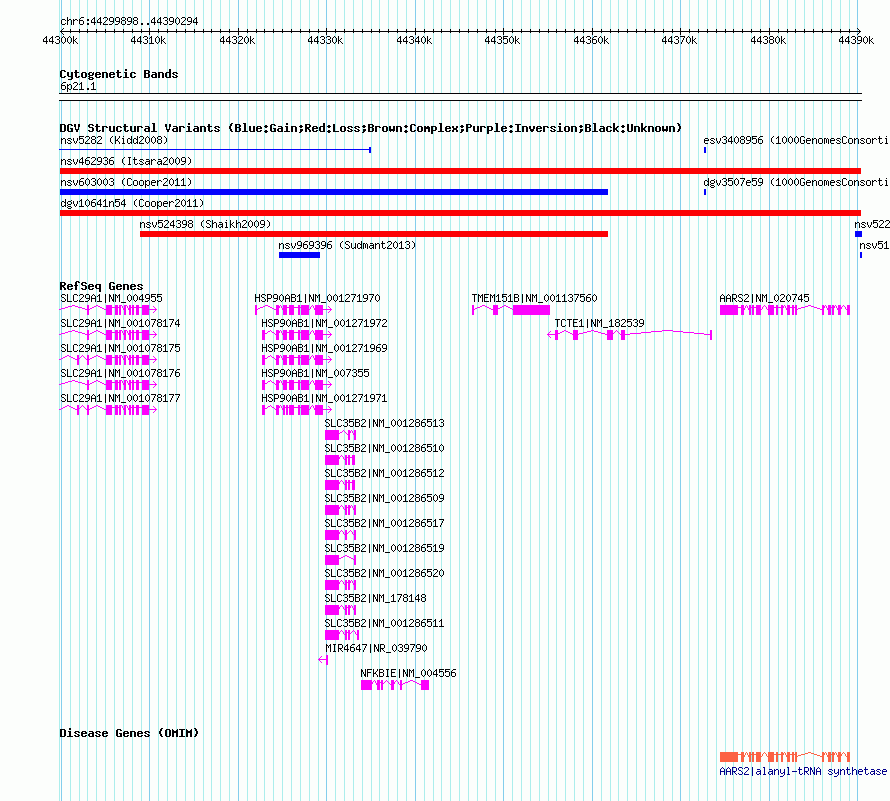This screenshot has height=801, width=890.
Task: Open the dgv3507e59 variant label
Action: click(796, 182)
